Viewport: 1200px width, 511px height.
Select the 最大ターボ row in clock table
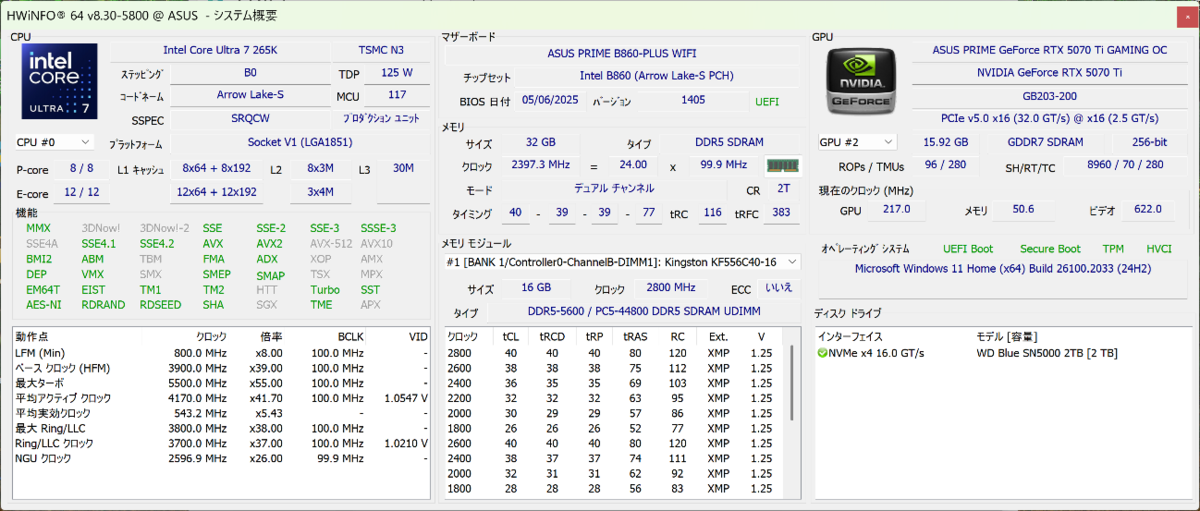40,383
